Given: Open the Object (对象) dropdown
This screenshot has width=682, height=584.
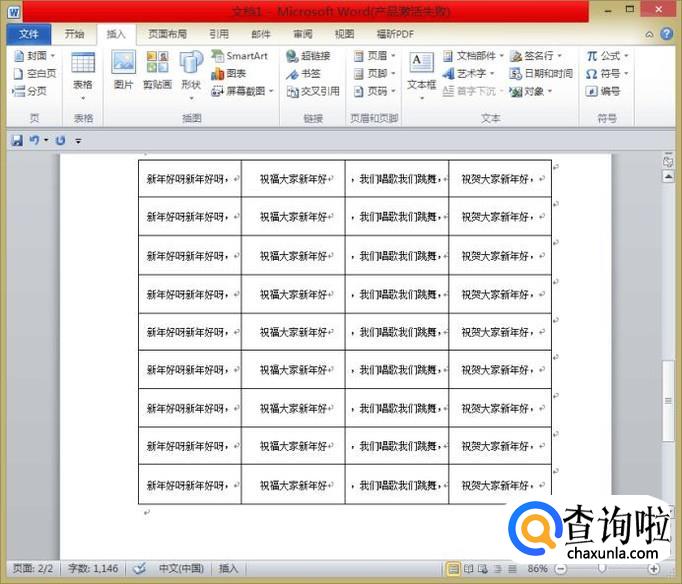Looking at the screenshot, I should tap(531, 91).
